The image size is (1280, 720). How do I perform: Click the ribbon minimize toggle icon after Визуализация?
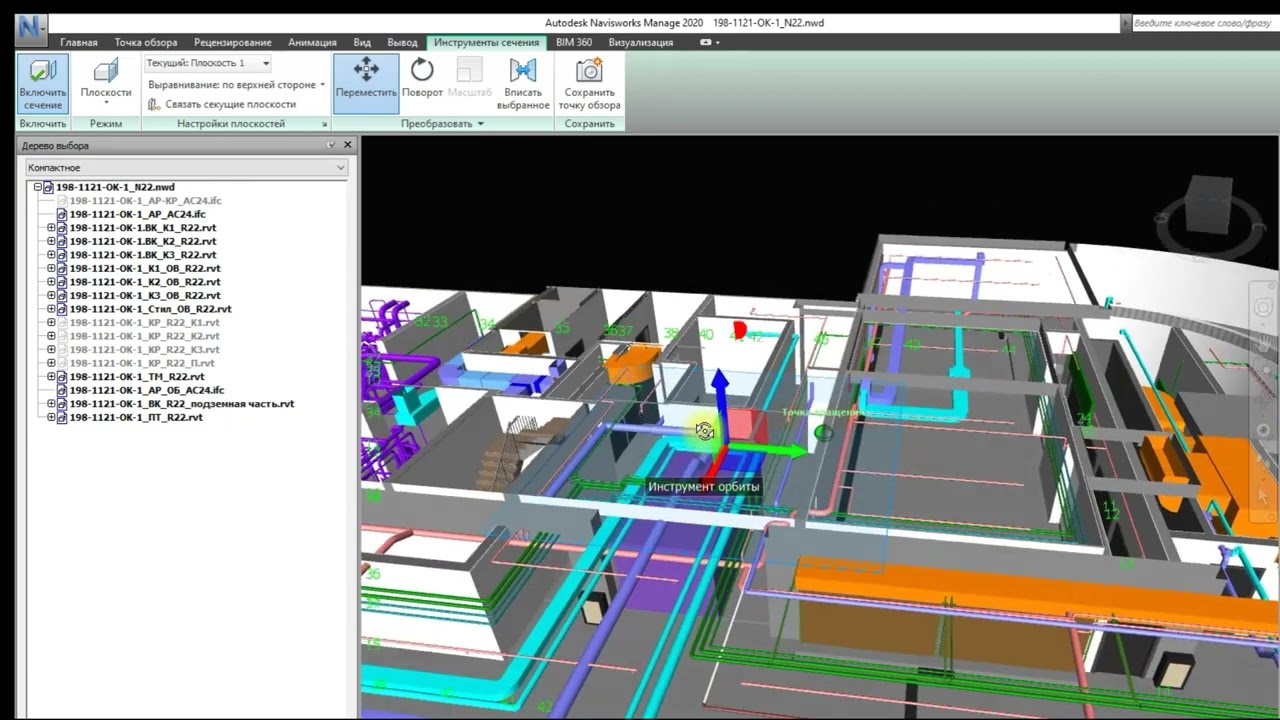tap(706, 43)
